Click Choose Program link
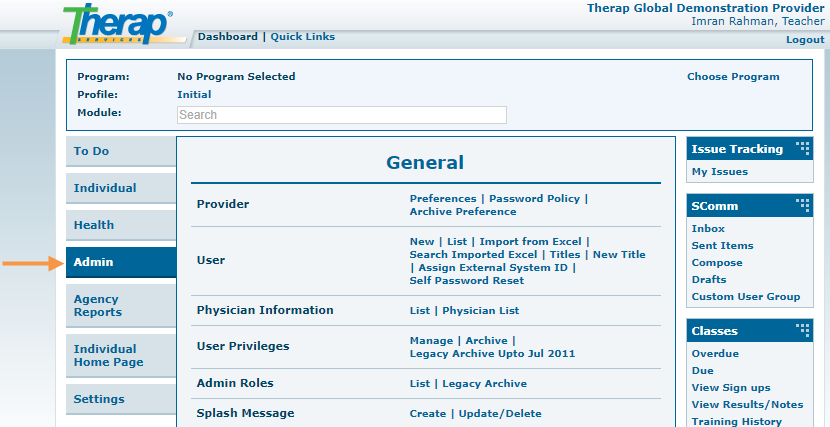Image resolution: width=830 pixels, height=427 pixels. (x=733, y=77)
